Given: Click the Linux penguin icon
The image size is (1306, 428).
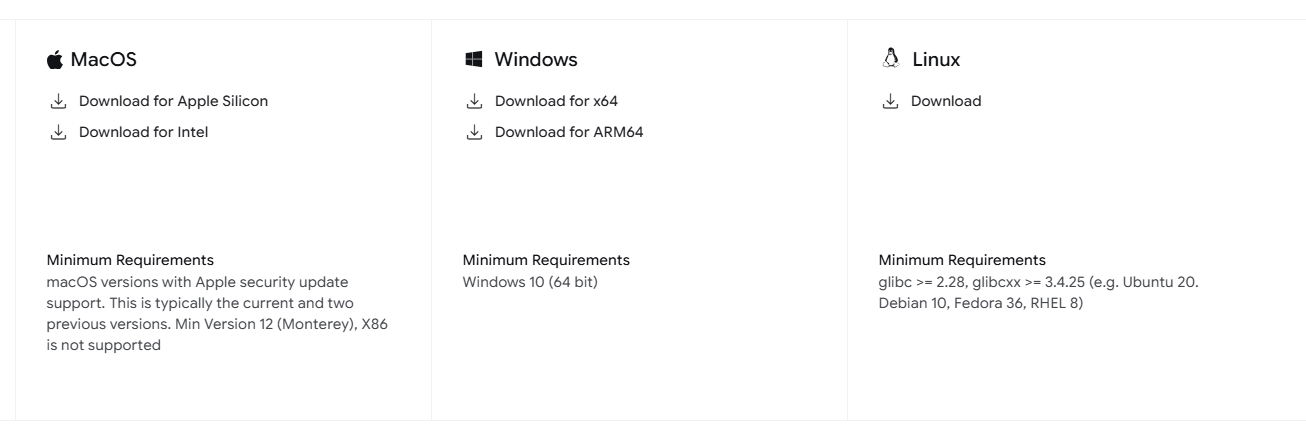Looking at the screenshot, I should [890, 59].
